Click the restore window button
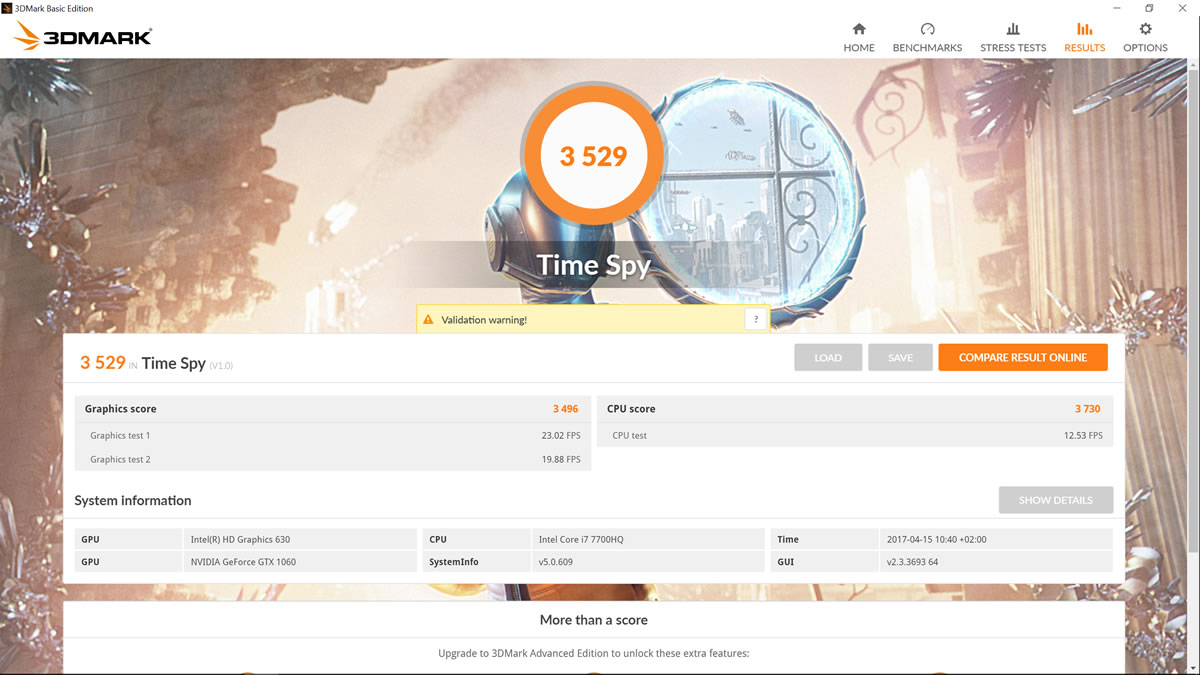The image size is (1200, 675). coord(1149,8)
